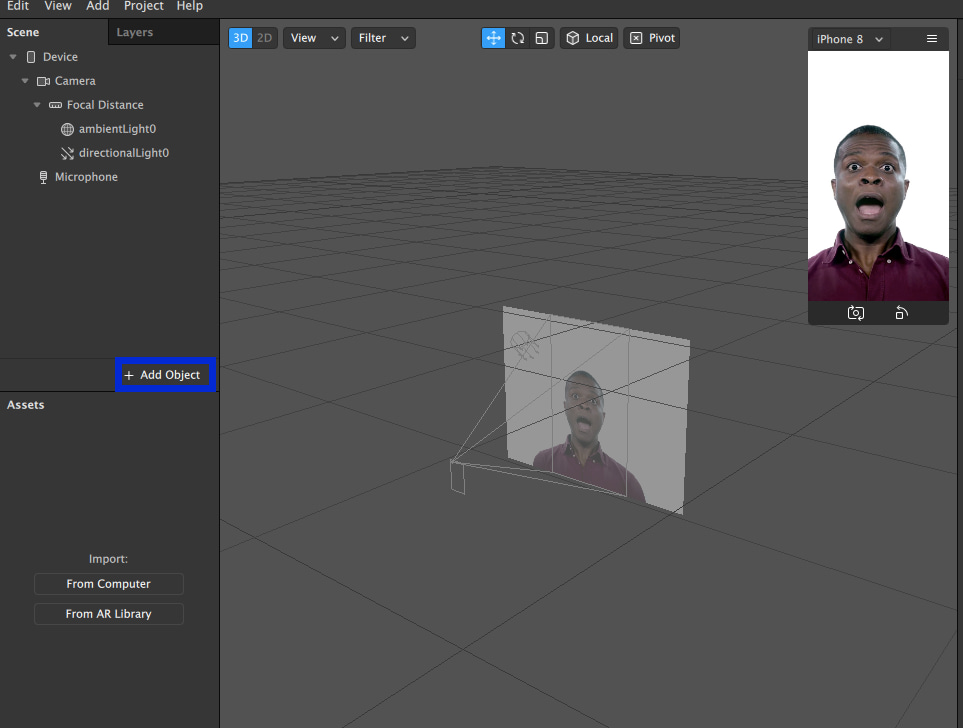Viewport: 963px width, 728px height.
Task: Open the Project menu
Action: (x=144, y=6)
